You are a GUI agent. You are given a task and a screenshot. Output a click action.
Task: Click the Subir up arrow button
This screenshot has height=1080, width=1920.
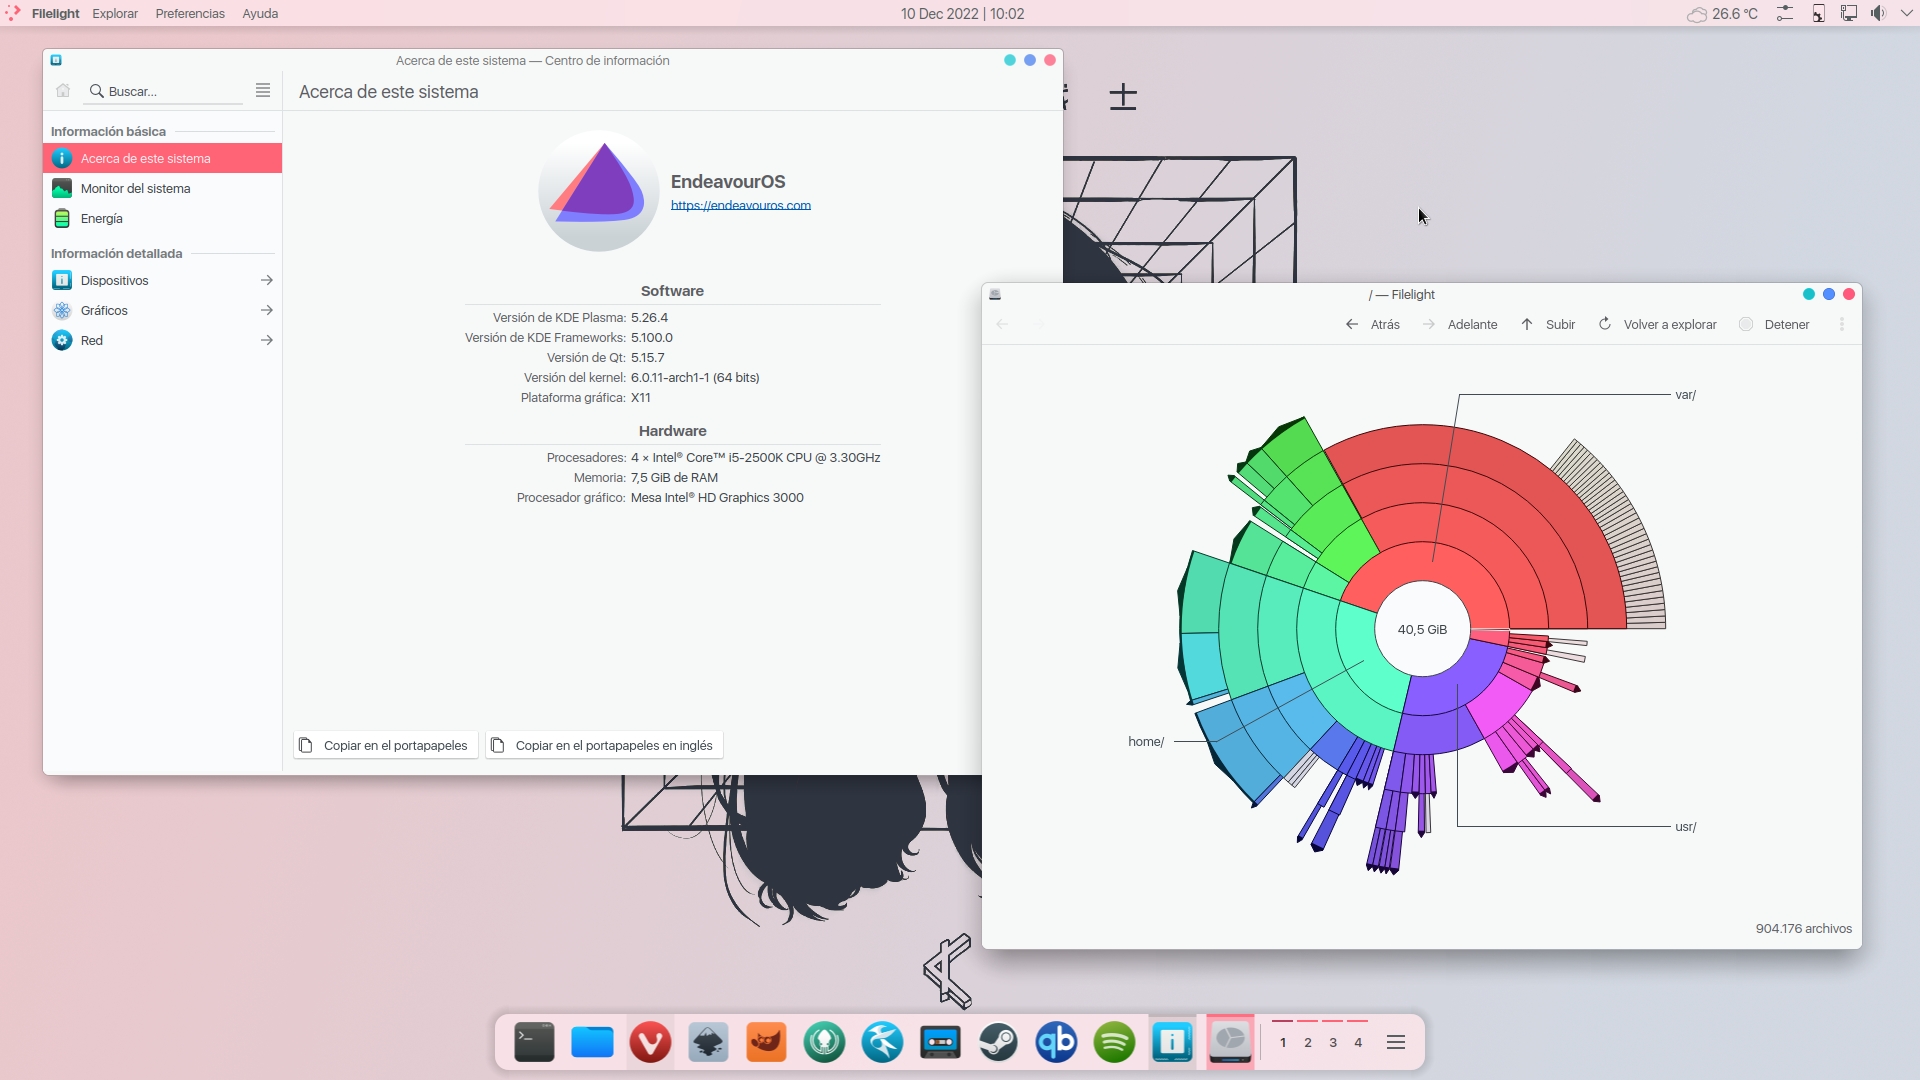[x=1527, y=324]
